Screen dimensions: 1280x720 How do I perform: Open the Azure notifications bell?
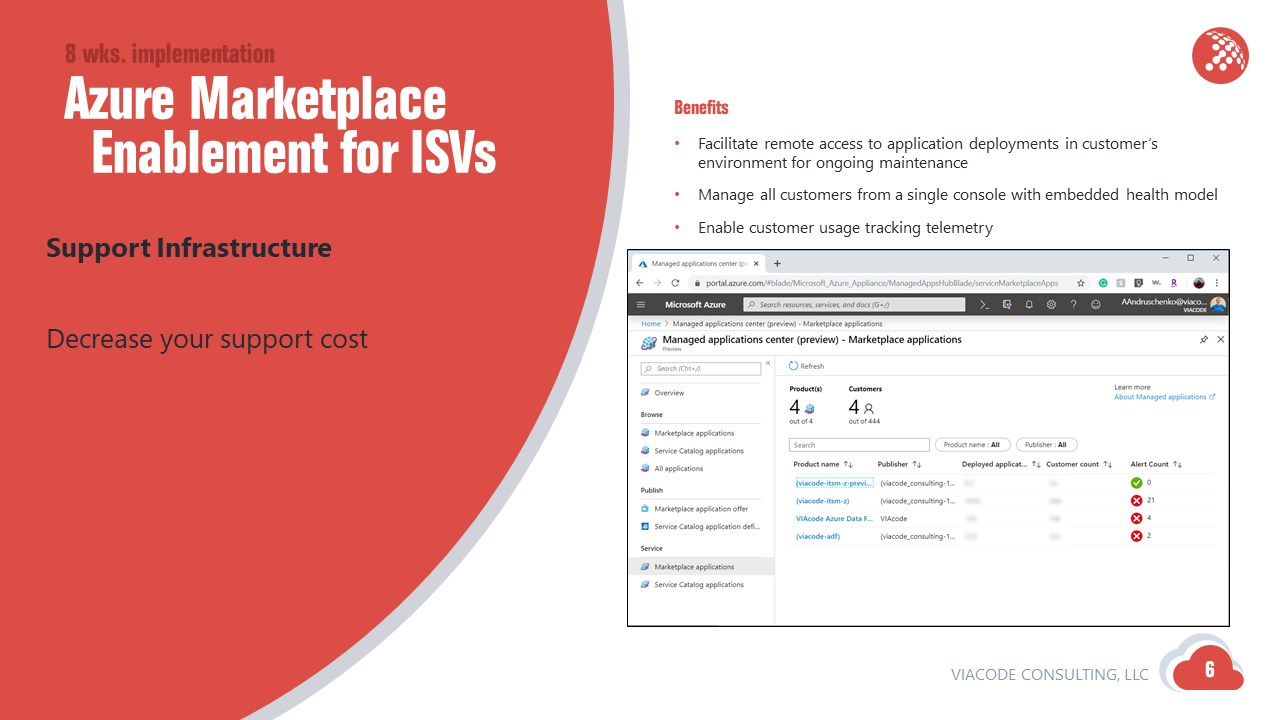point(1029,304)
